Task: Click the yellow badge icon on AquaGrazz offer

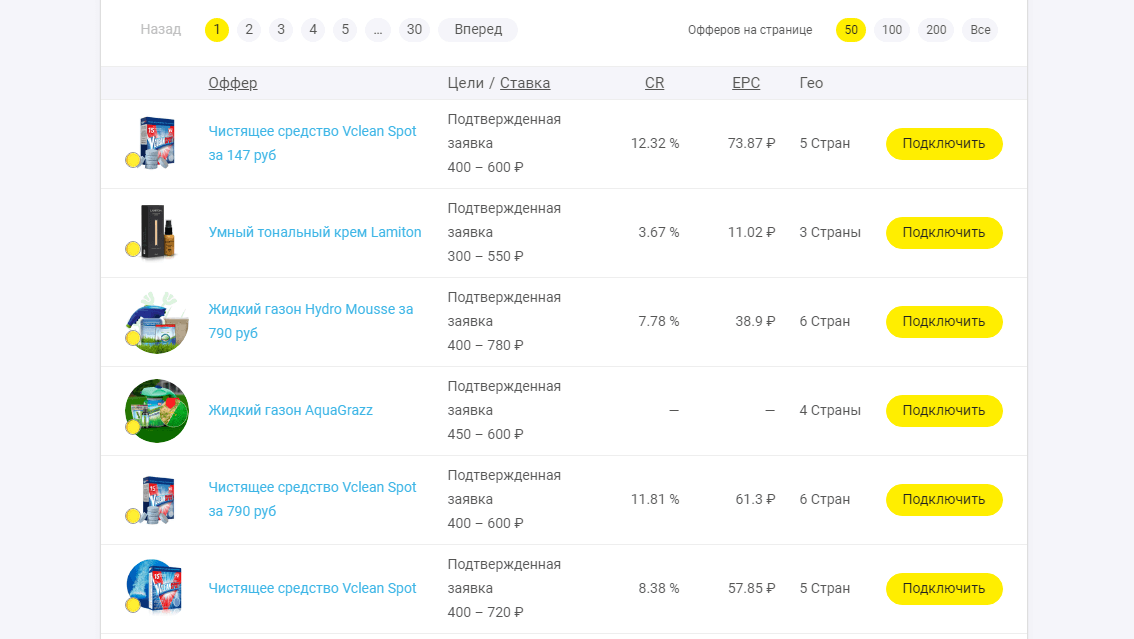Action: [x=133, y=427]
